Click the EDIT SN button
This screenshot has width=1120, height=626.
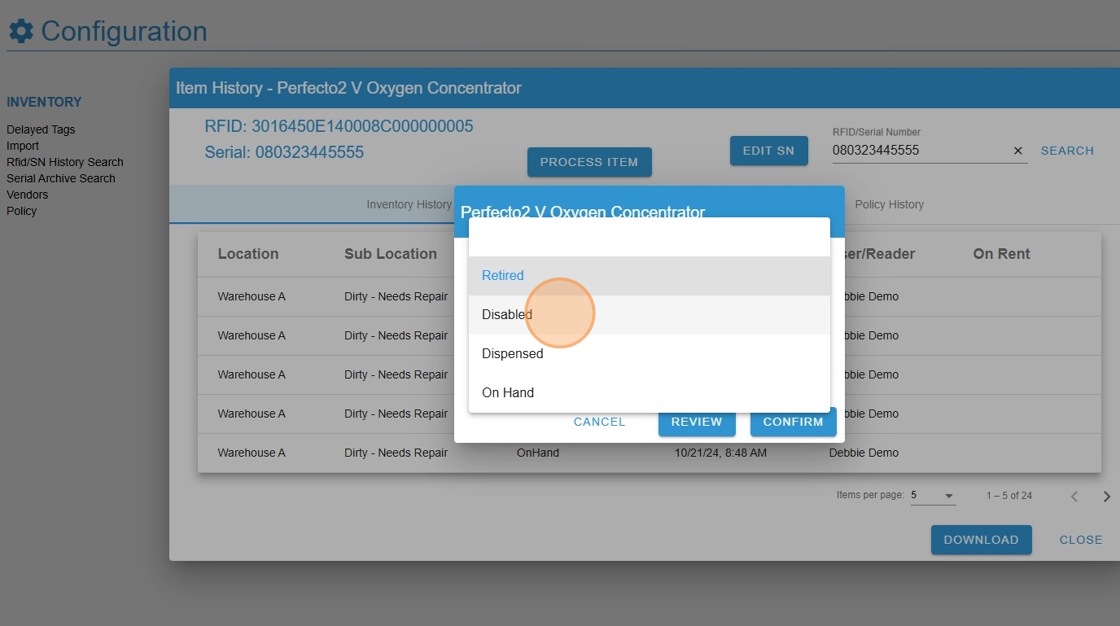[x=769, y=151]
